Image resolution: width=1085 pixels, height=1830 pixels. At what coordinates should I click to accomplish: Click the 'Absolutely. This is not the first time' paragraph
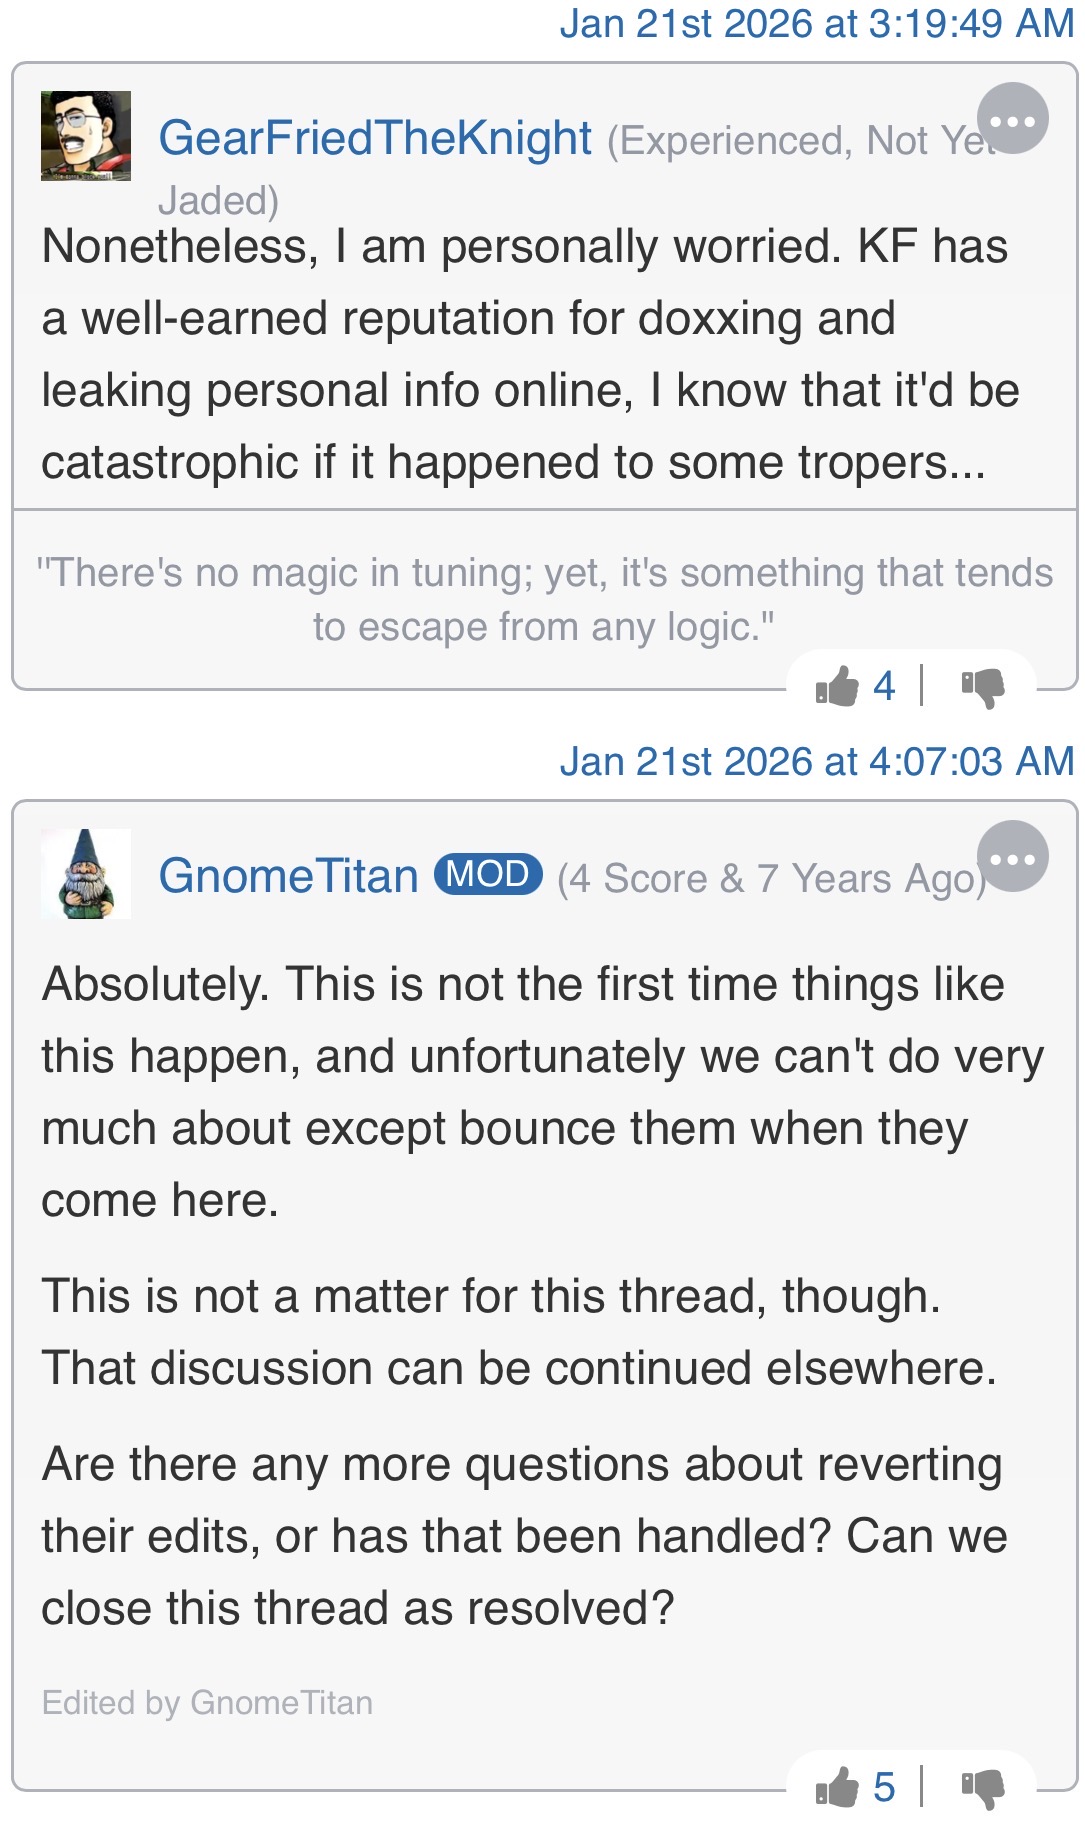543,1092
